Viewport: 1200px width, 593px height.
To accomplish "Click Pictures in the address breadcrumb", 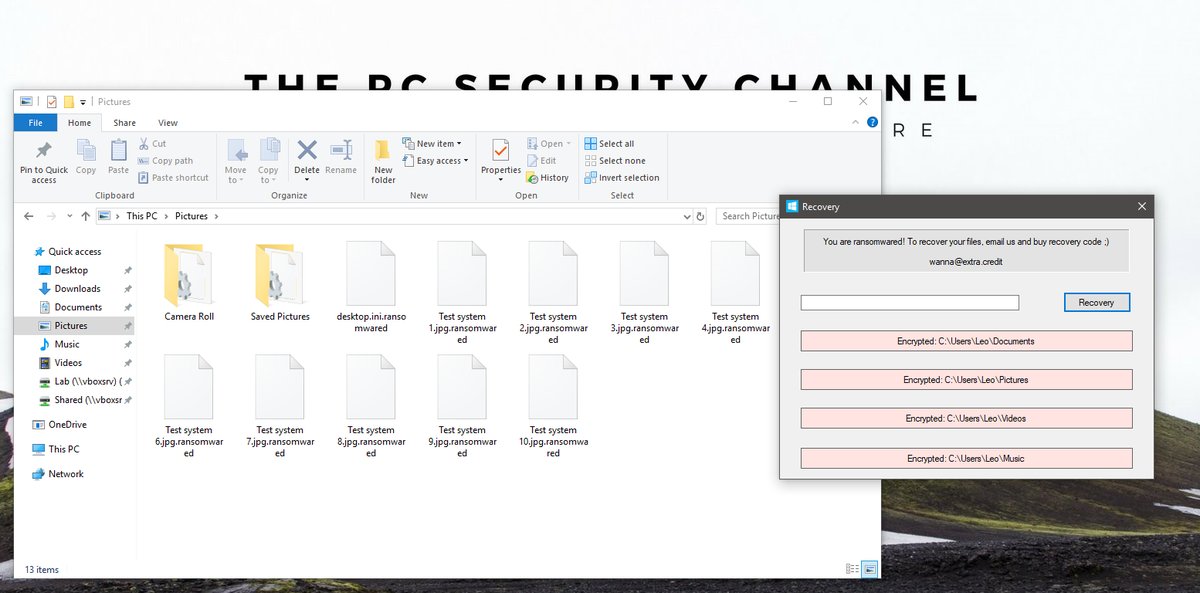I will pyautogui.click(x=192, y=216).
